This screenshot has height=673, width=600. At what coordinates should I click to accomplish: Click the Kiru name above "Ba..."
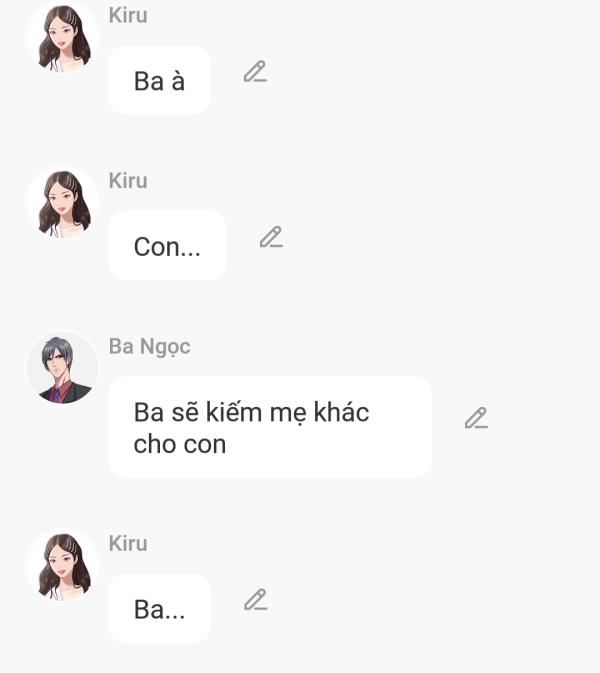[x=128, y=543]
